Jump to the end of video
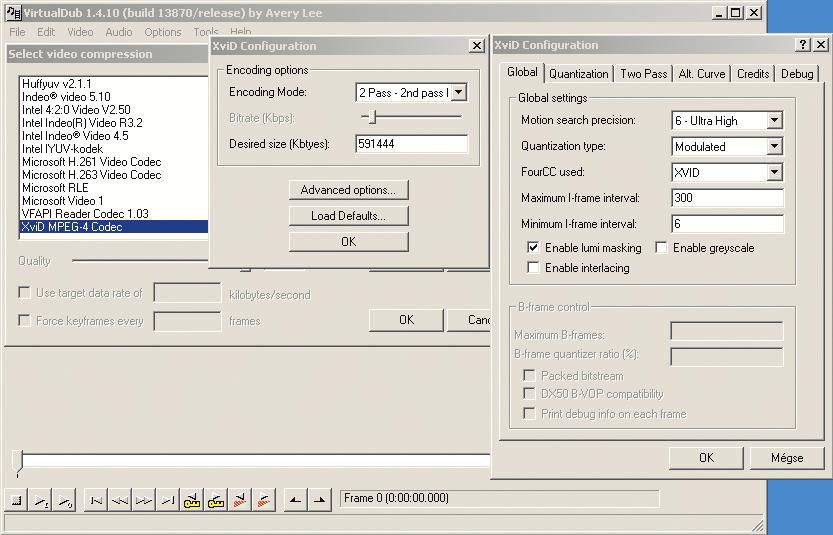833x535 pixels. pyautogui.click(x=168, y=500)
